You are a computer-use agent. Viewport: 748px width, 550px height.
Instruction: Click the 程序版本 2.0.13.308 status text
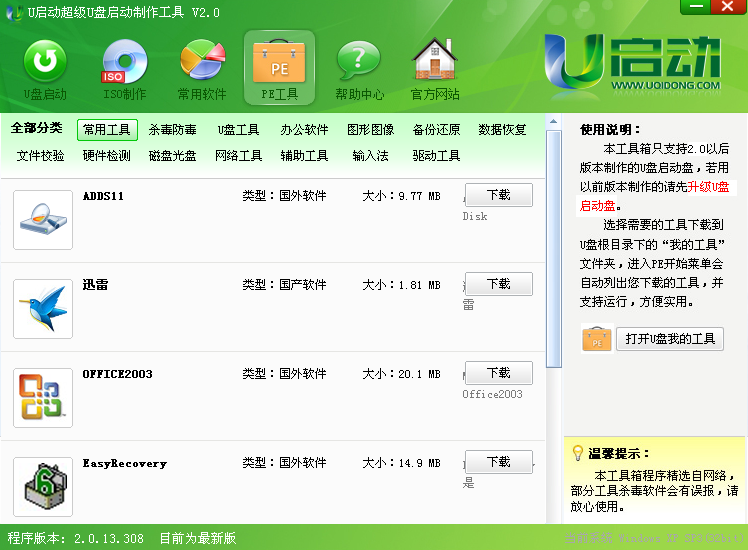pos(75,539)
